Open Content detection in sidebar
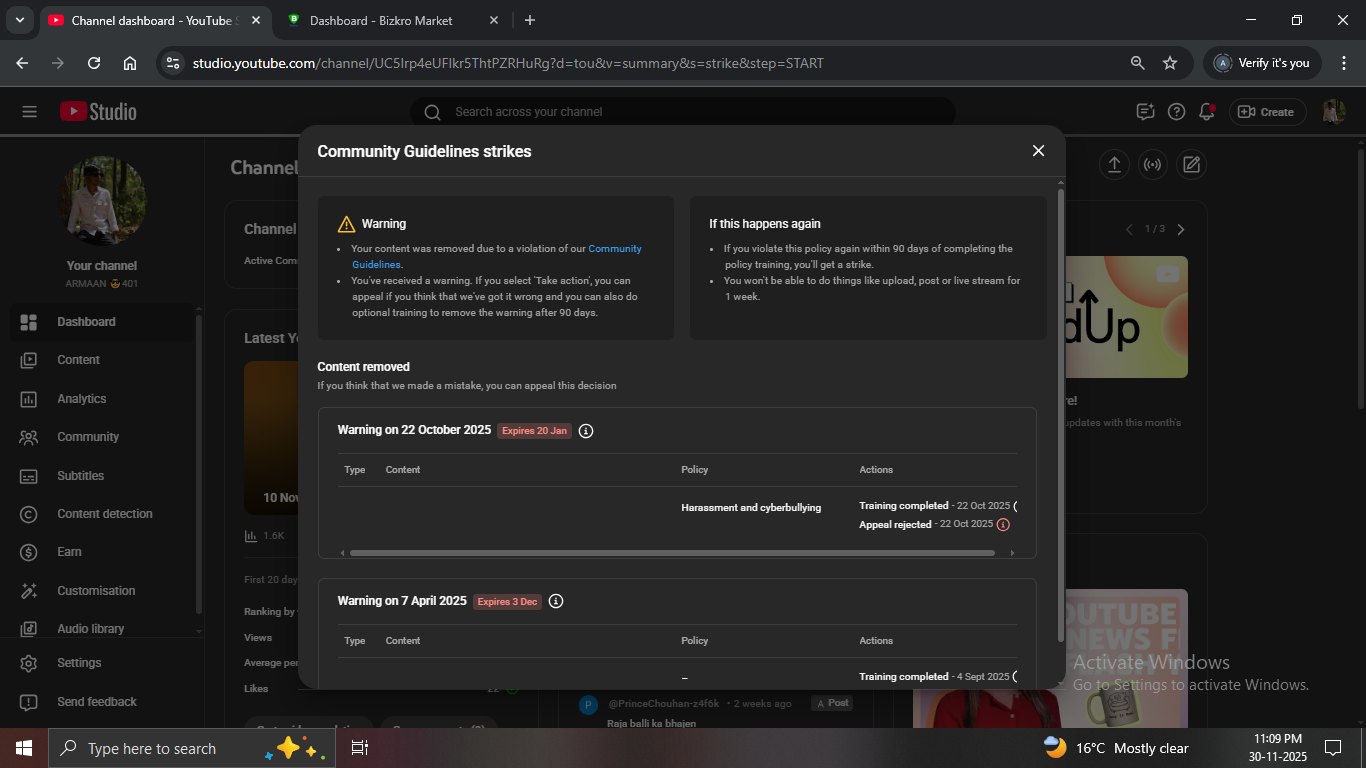1366x768 pixels. coord(104,514)
